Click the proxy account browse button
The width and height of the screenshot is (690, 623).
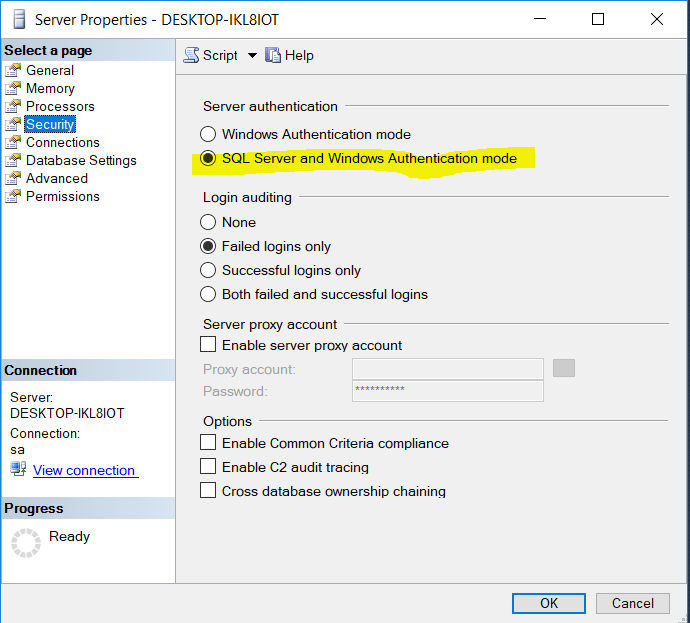564,368
